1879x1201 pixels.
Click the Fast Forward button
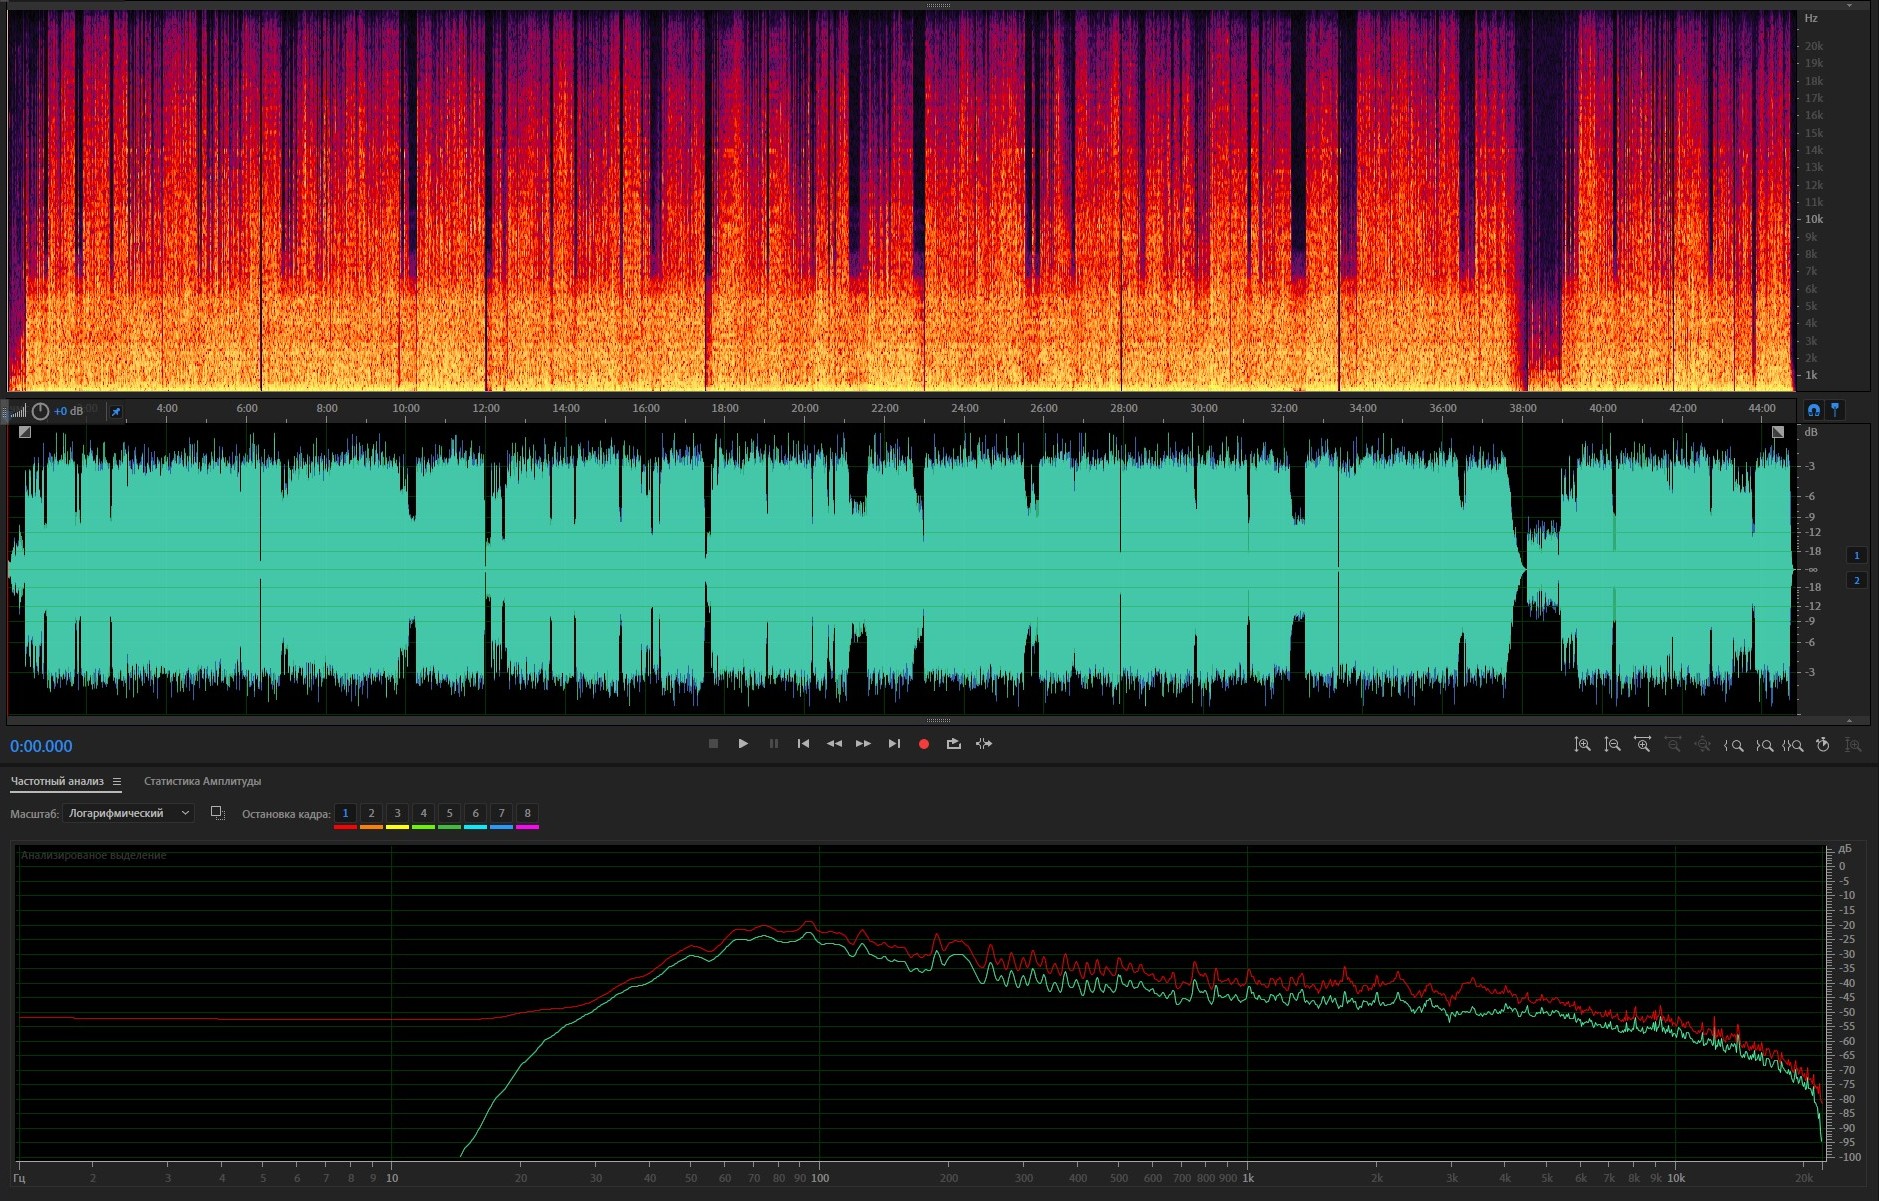pos(864,744)
